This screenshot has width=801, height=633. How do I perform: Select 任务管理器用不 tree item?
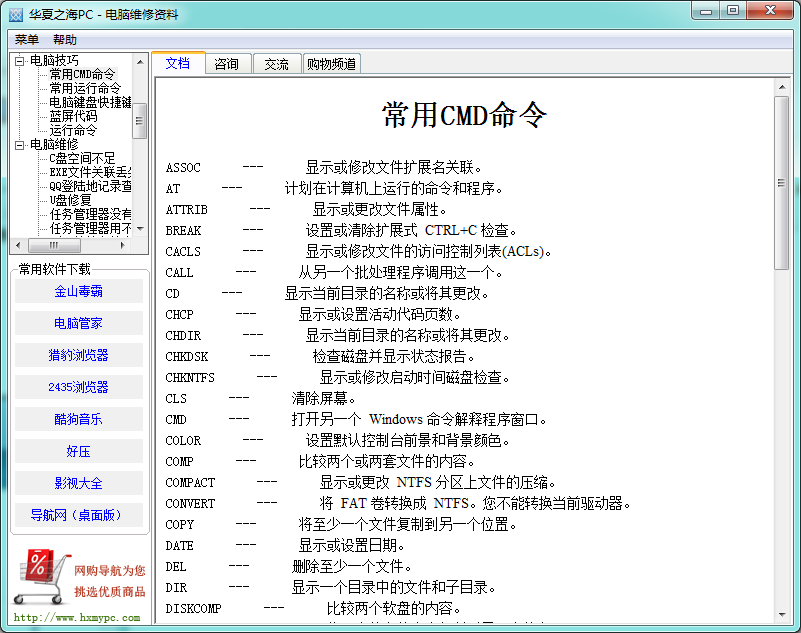[90, 228]
